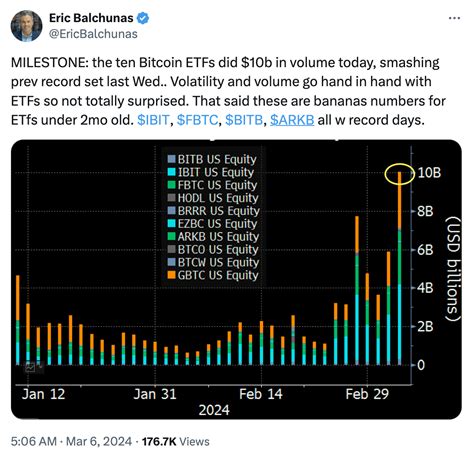Click the small chart icon near zero axis
Image resolution: width=474 pixels, height=457 pixels.
(x=30, y=368)
